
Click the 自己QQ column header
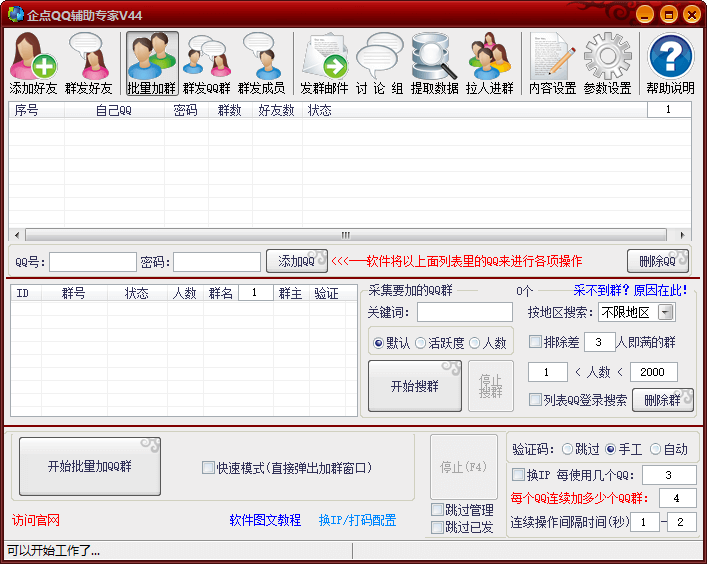tap(114, 110)
